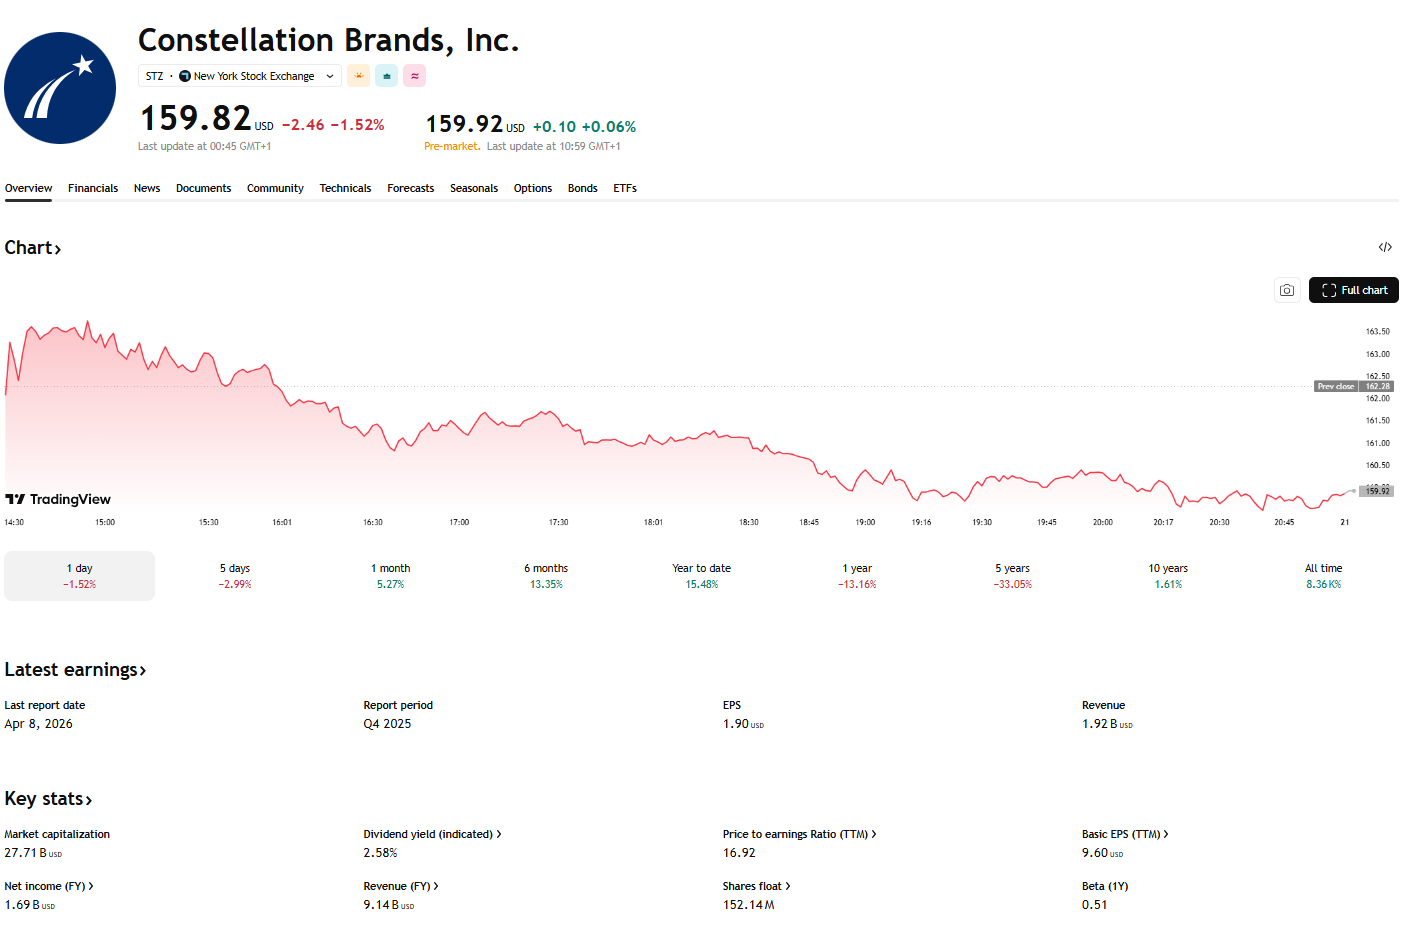The height and width of the screenshot is (925, 1404).
Task: Click the 162.28 prev close price tag
Action: point(1377,386)
